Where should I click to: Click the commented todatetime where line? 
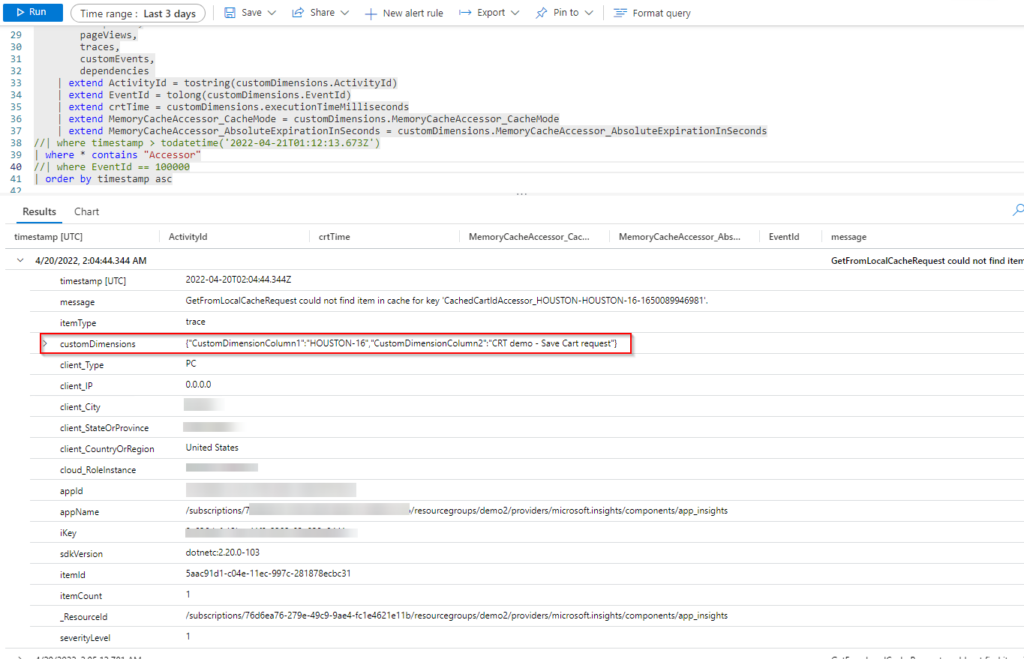(207, 143)
